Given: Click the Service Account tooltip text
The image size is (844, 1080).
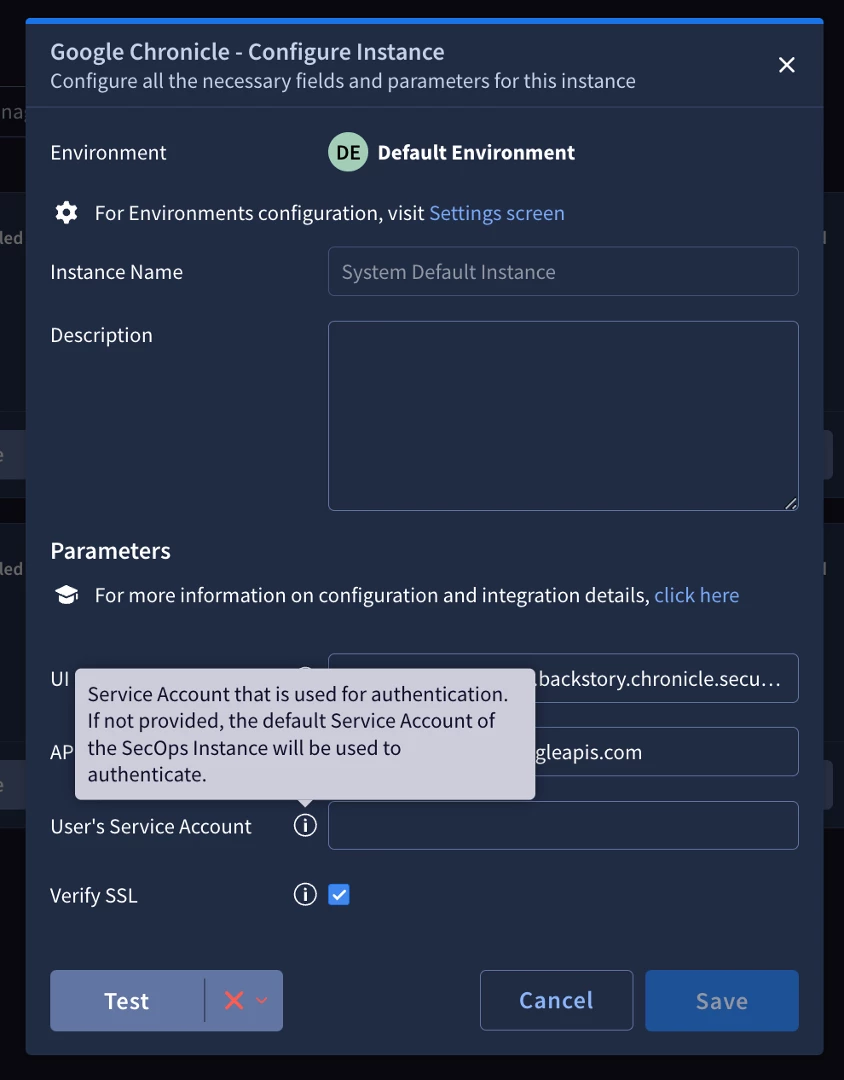Looking at the screenshot, I should point(298,734).
